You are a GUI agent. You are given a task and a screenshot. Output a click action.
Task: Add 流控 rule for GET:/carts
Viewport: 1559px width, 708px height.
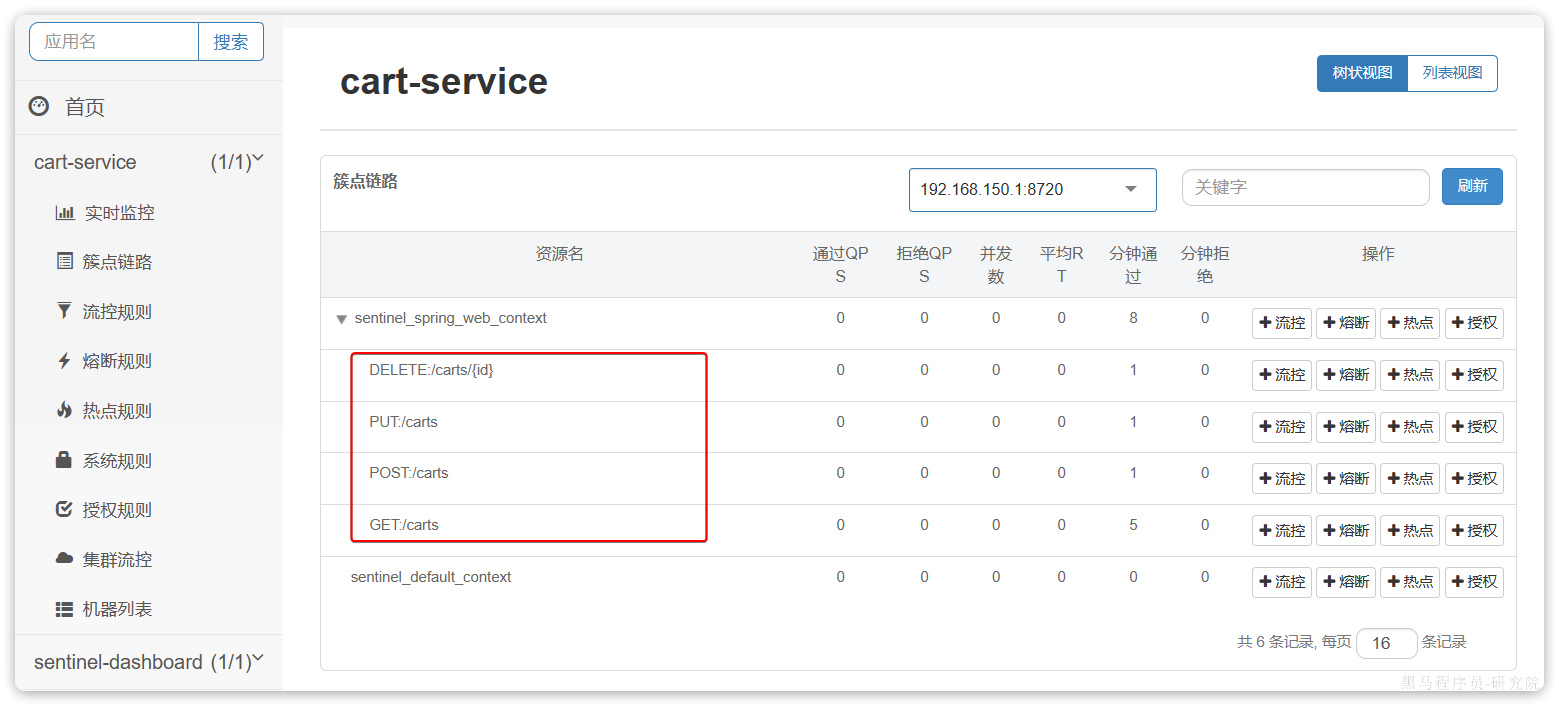[1281, 530]
